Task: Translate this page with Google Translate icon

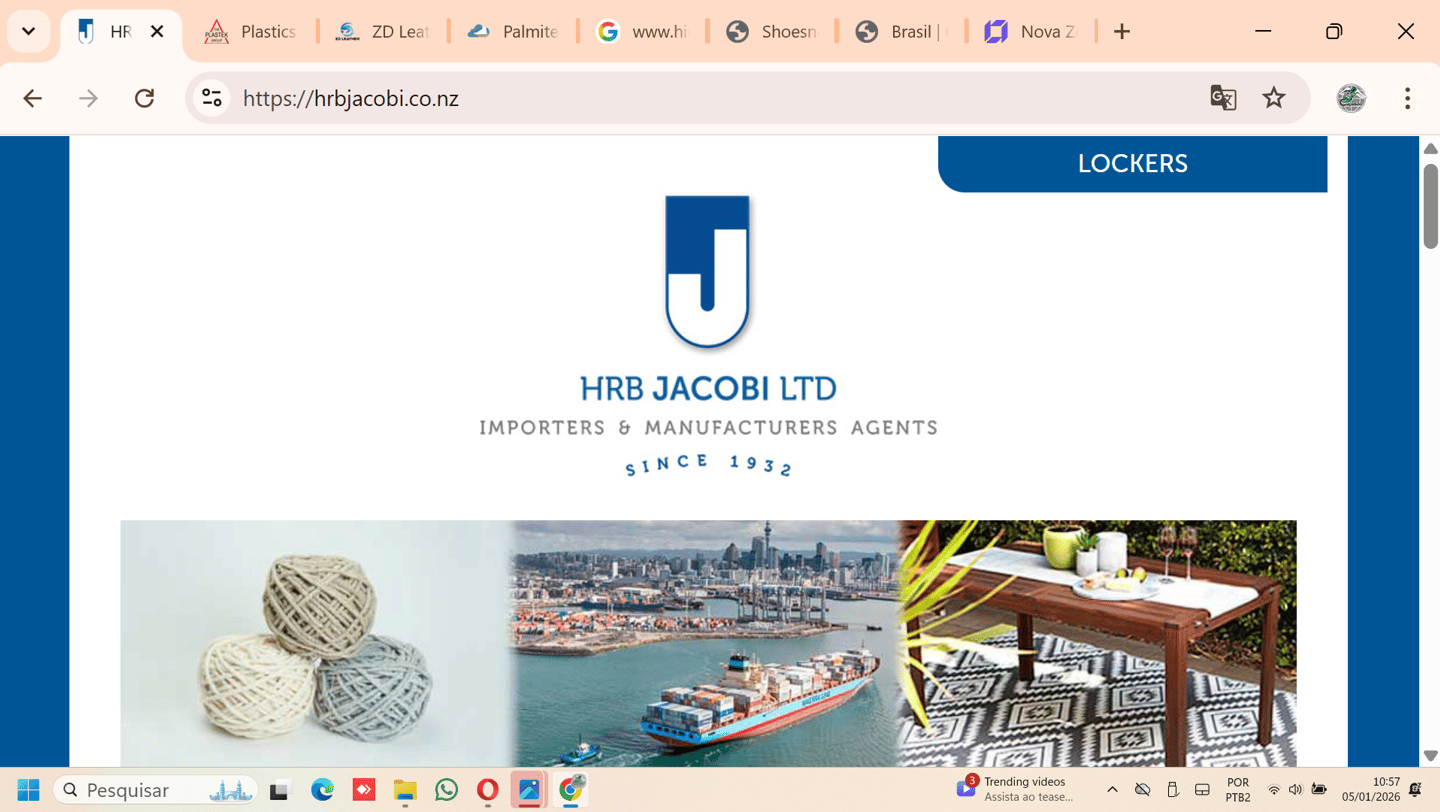Action: tap(1223, 98)
